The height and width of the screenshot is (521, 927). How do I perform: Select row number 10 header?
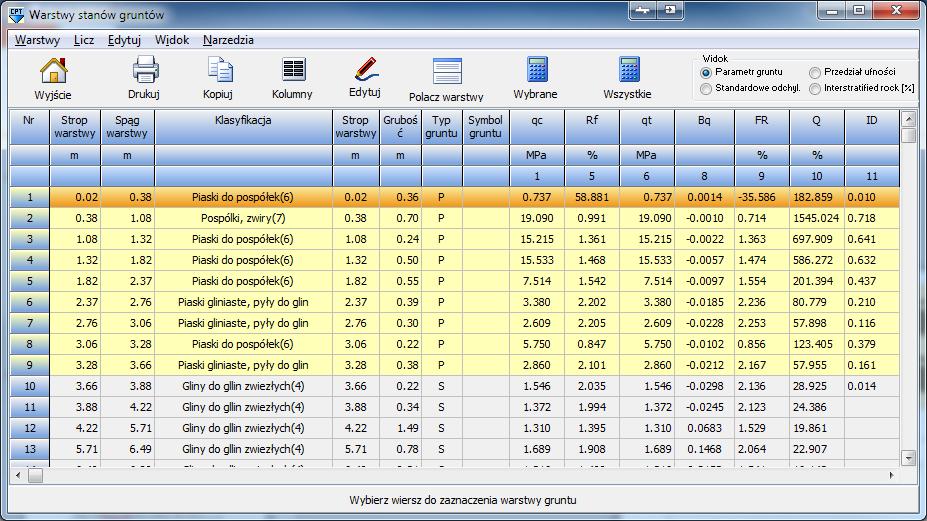point(30,386)
